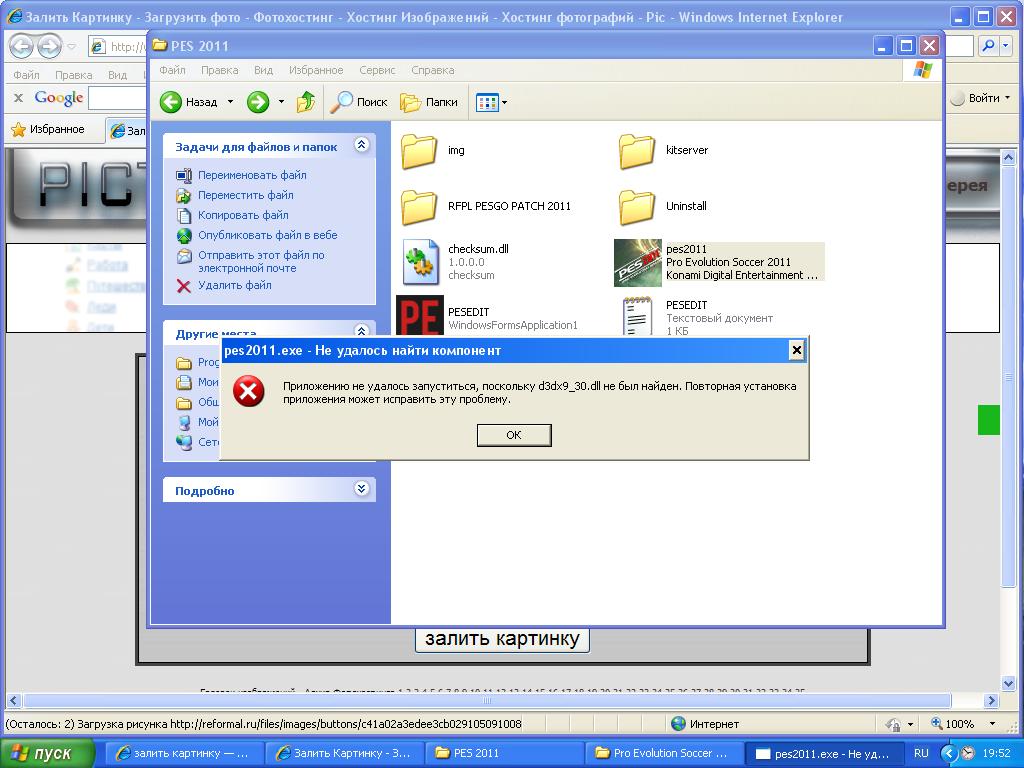Click OK in the pes2011.exe error dialog
This screenshot has width=1024, height=768.
514,435
